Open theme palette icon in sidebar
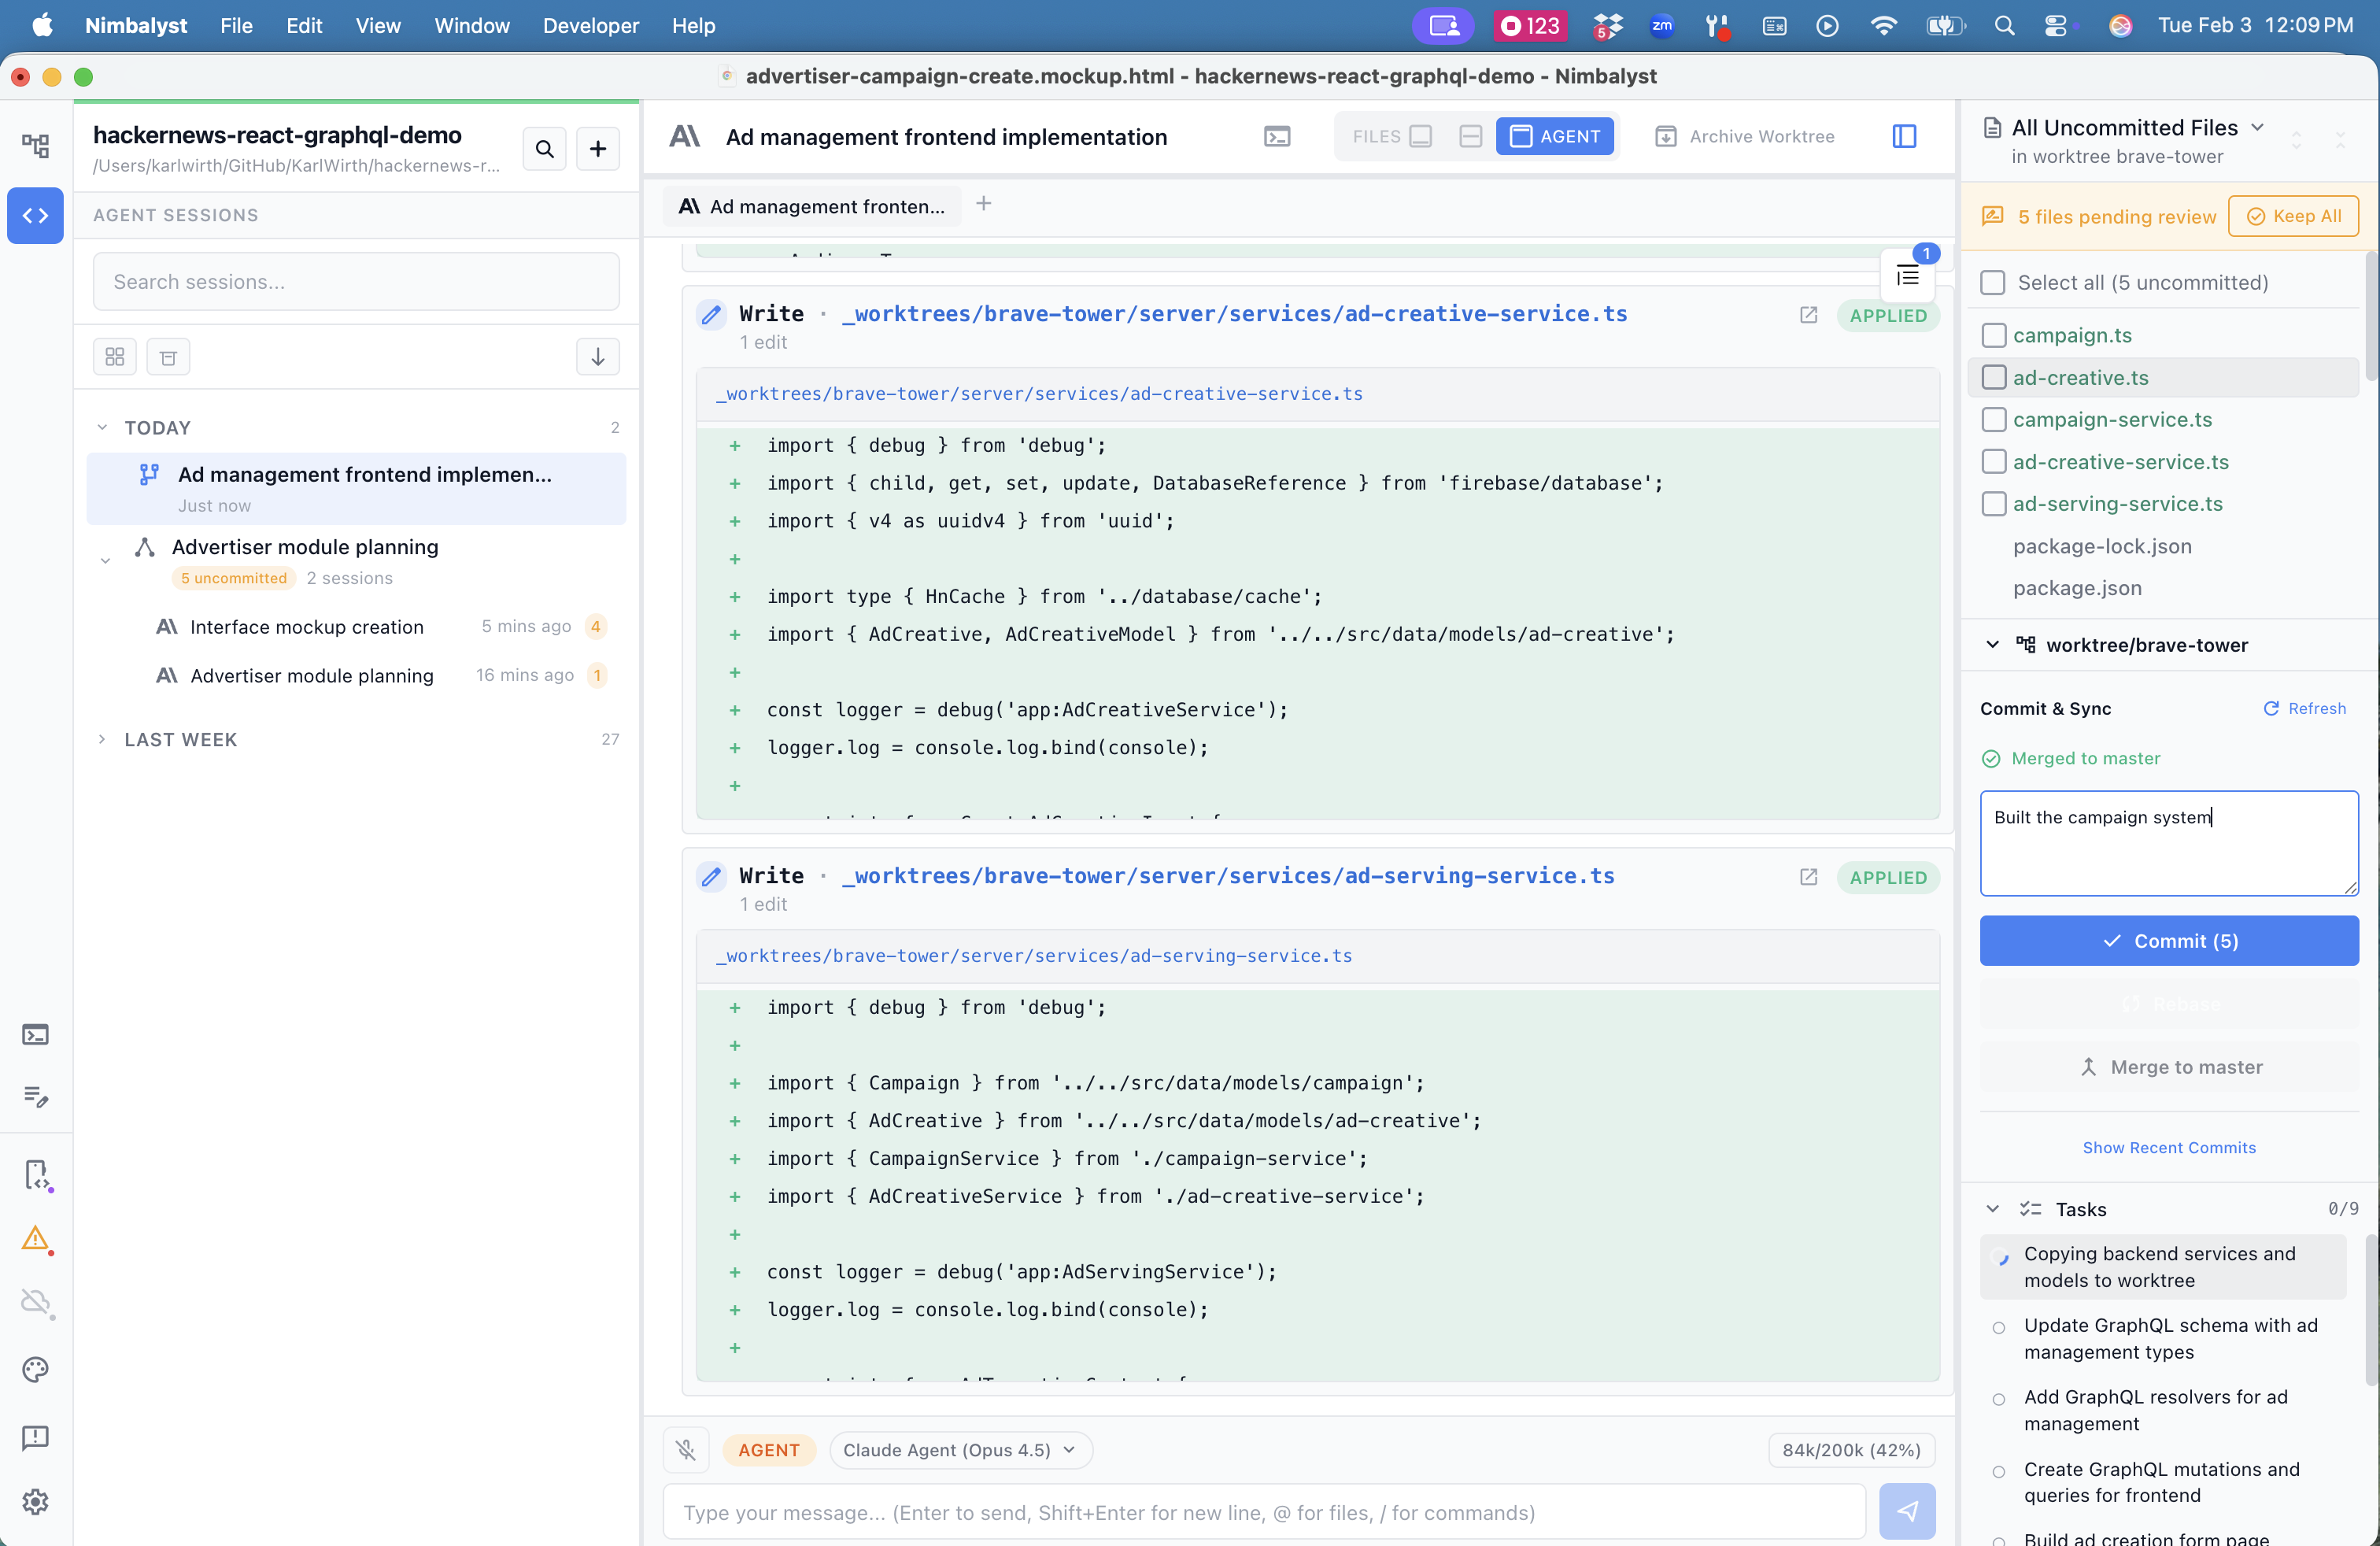The width and height of the screenshot is (2380, 1546). tap(36, 1369)
